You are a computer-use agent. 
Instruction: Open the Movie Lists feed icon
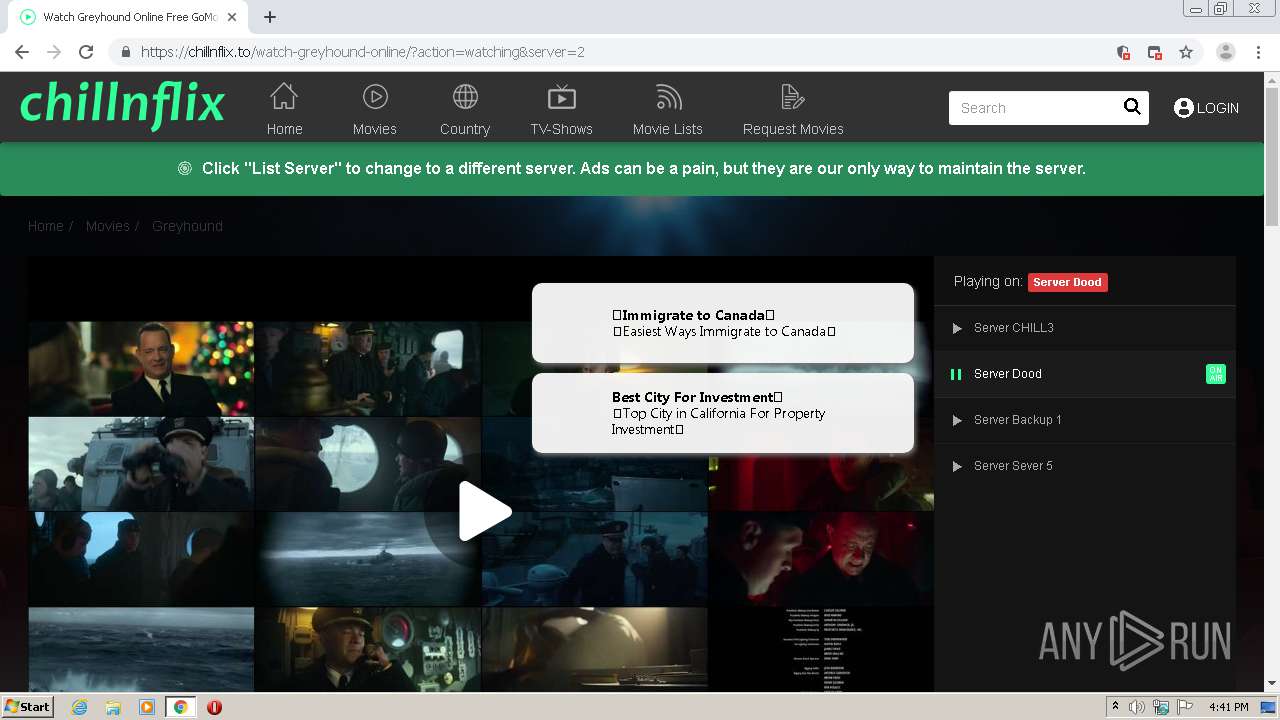pos(668,97)
